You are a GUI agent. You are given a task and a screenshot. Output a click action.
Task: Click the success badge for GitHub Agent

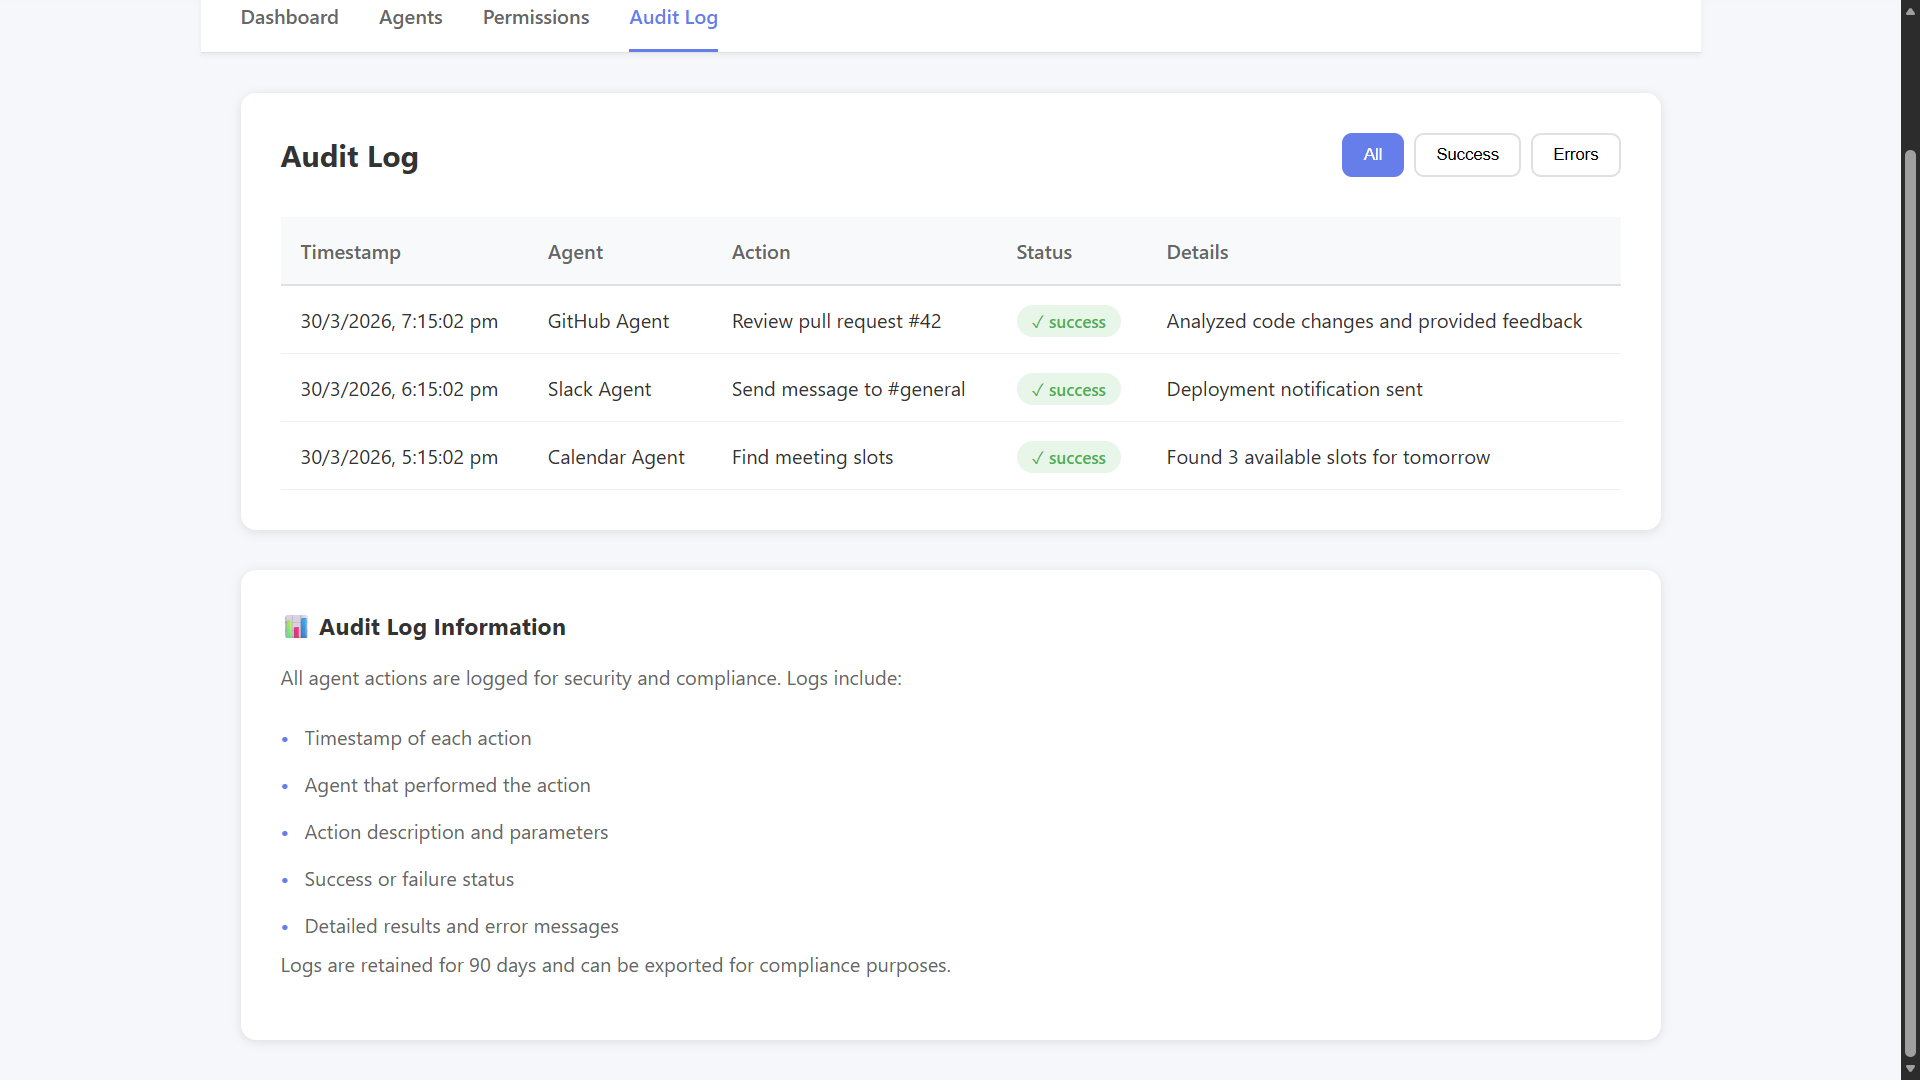1068,322
